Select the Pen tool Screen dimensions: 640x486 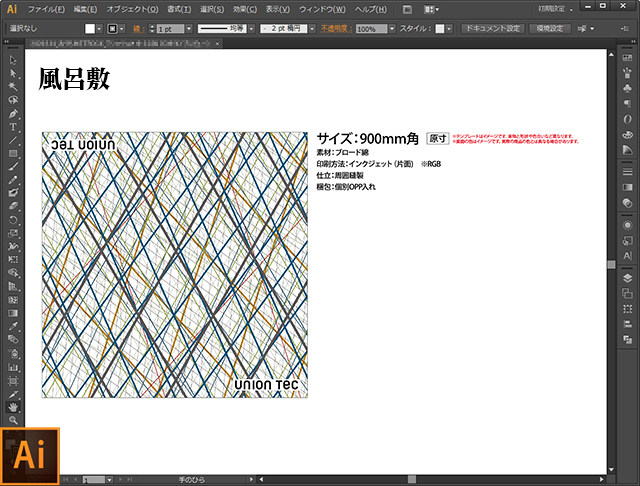pyautogui.click(x=13, y=113)
